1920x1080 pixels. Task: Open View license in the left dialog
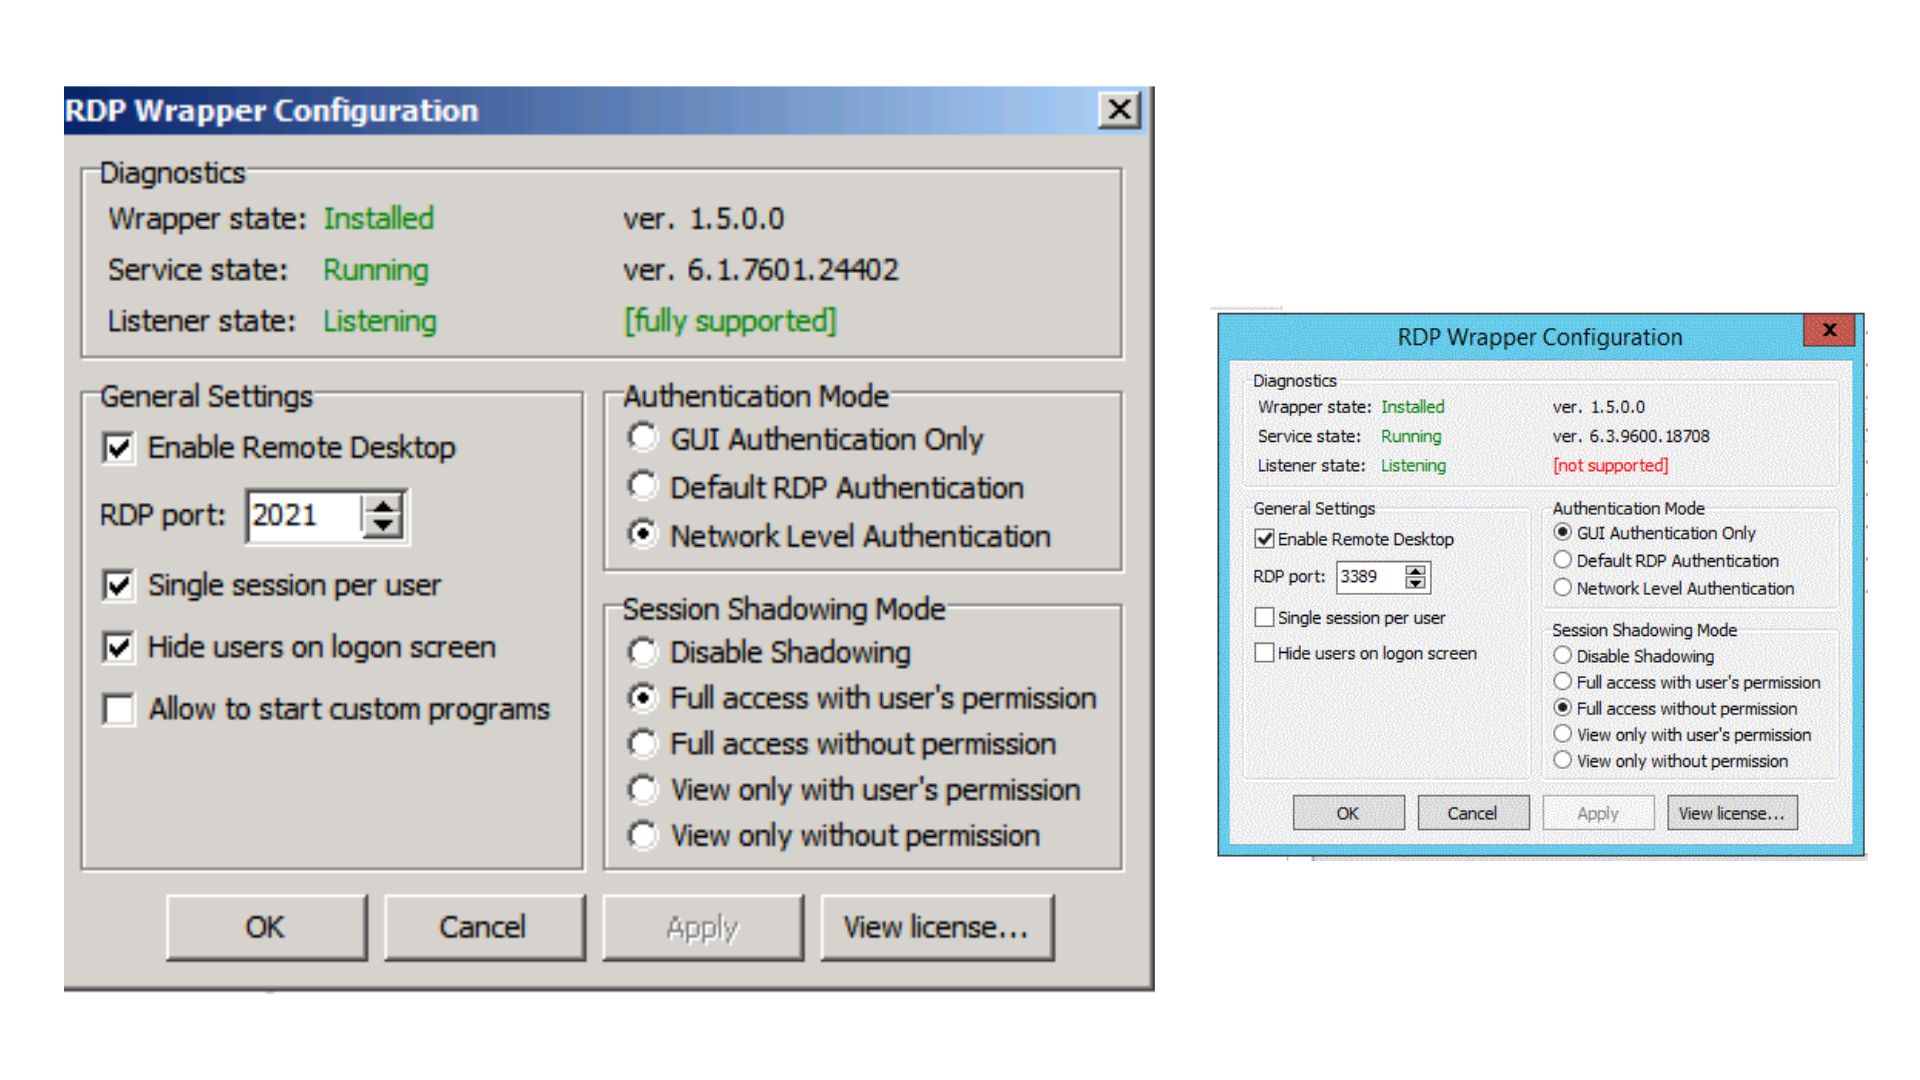936,927
